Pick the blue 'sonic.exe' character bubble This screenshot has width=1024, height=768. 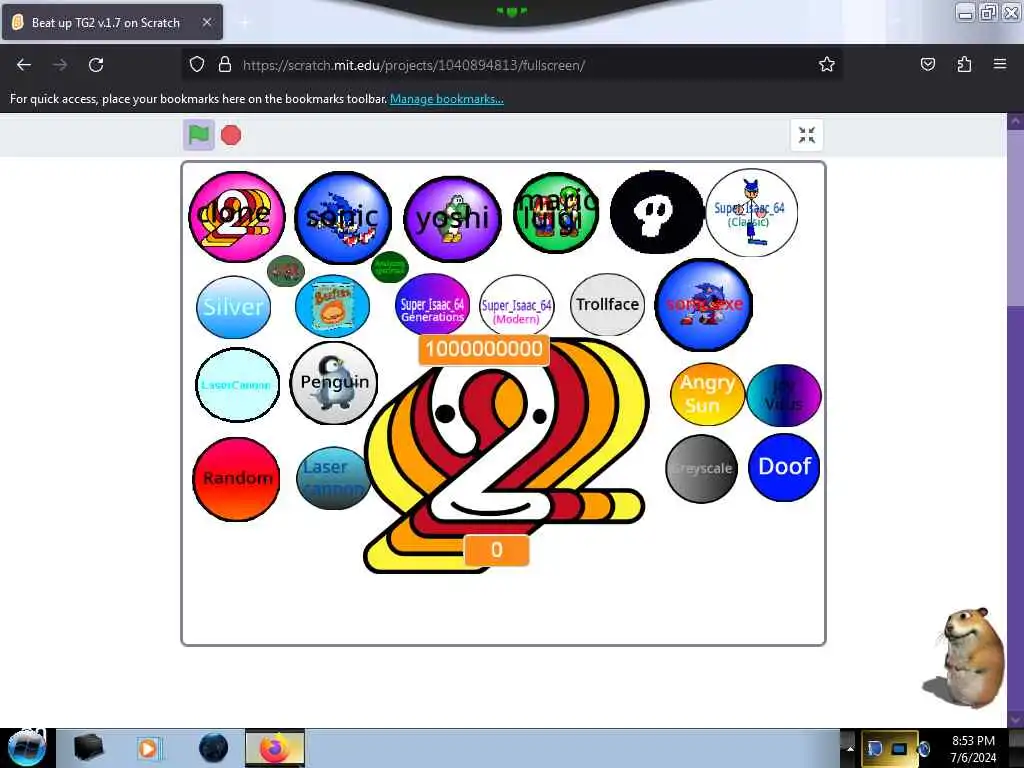pos(703,305)
